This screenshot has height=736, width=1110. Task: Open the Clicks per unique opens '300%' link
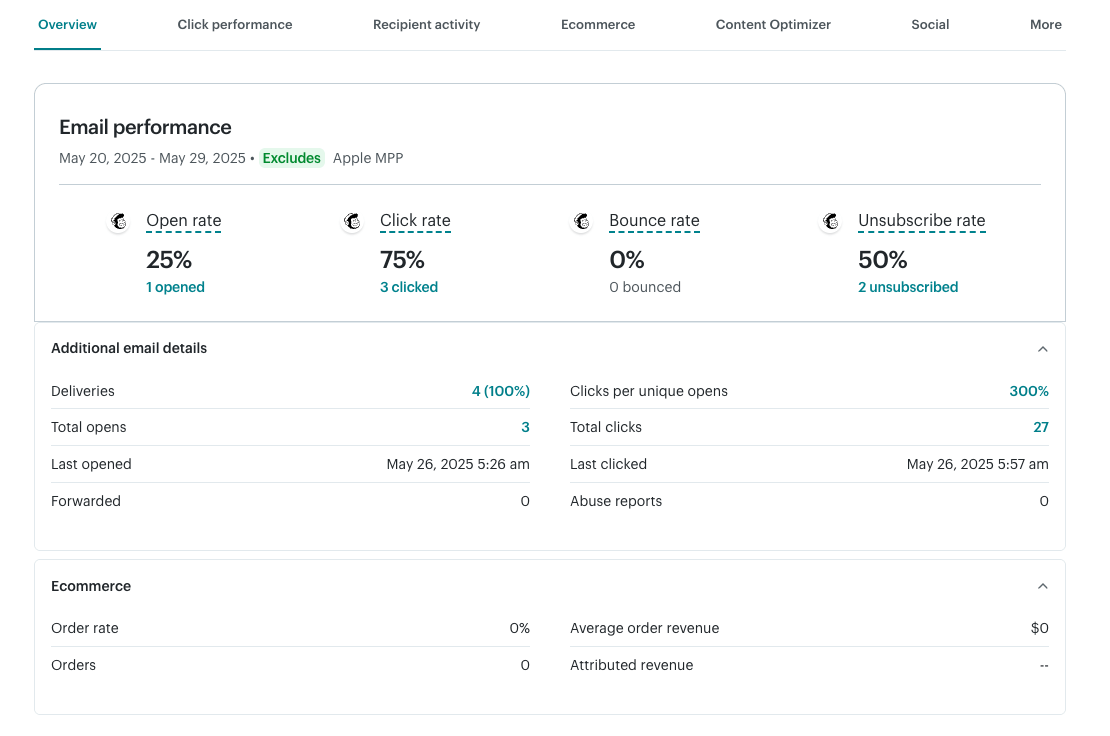point(1028,391)
